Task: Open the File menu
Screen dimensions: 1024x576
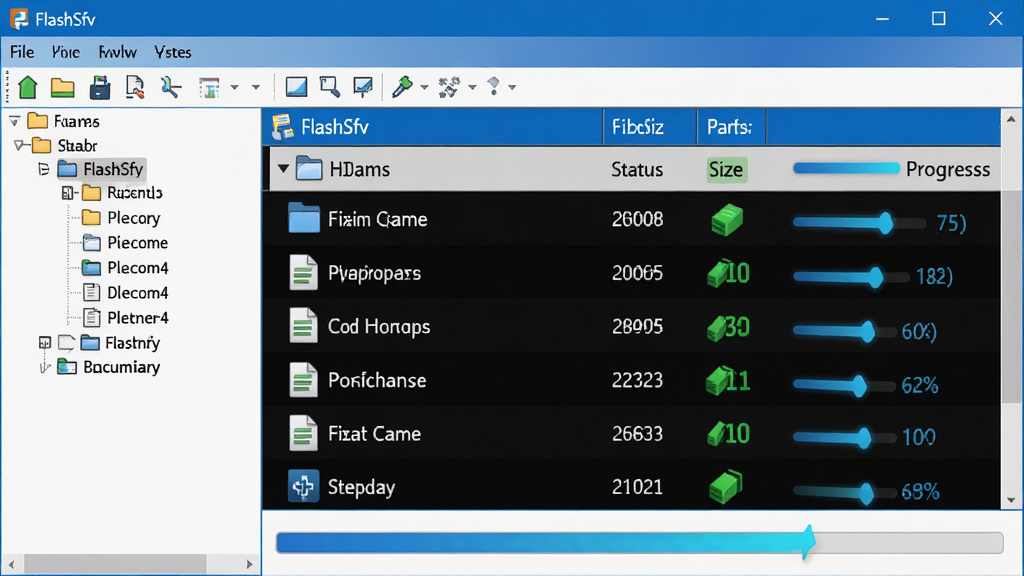Action: (22, 52)
